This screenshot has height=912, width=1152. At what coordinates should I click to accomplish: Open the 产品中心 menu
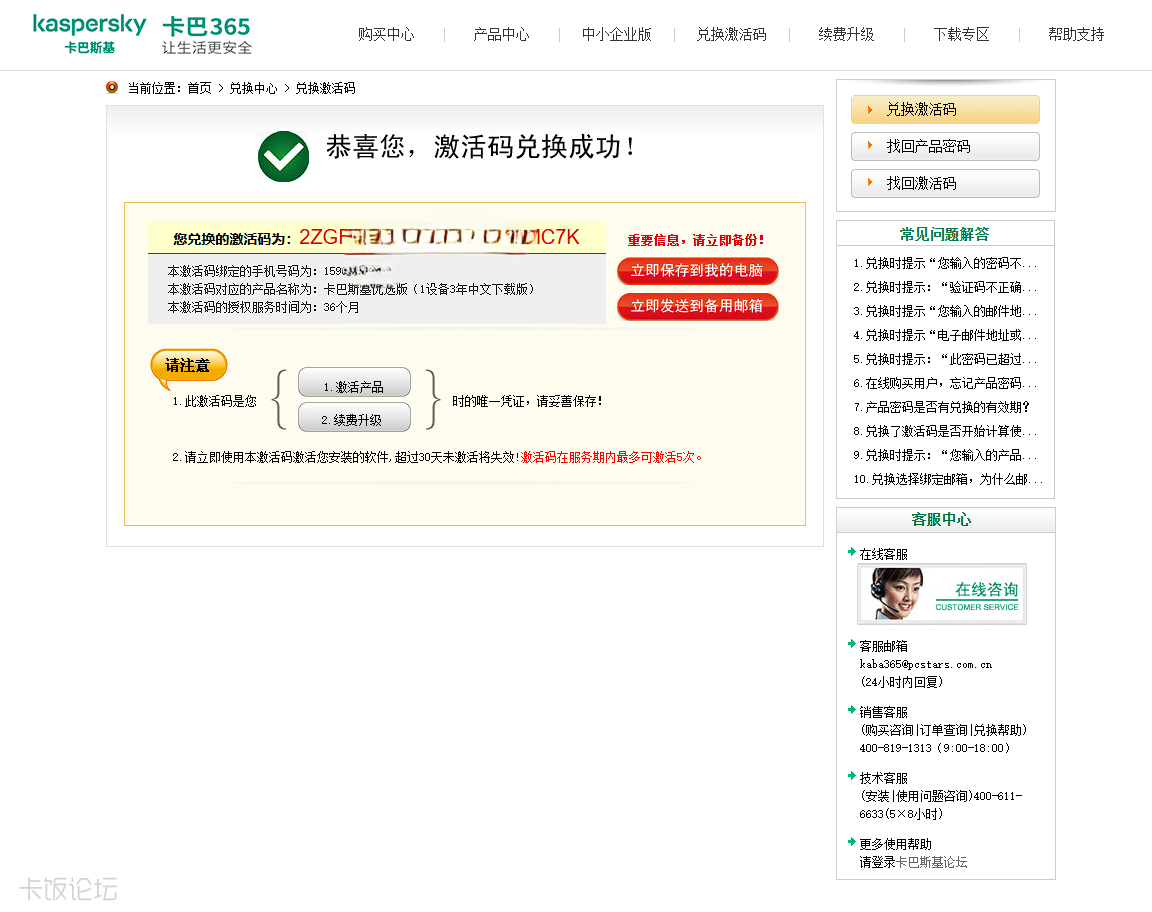pyautogui.click(x=501, y=35)
